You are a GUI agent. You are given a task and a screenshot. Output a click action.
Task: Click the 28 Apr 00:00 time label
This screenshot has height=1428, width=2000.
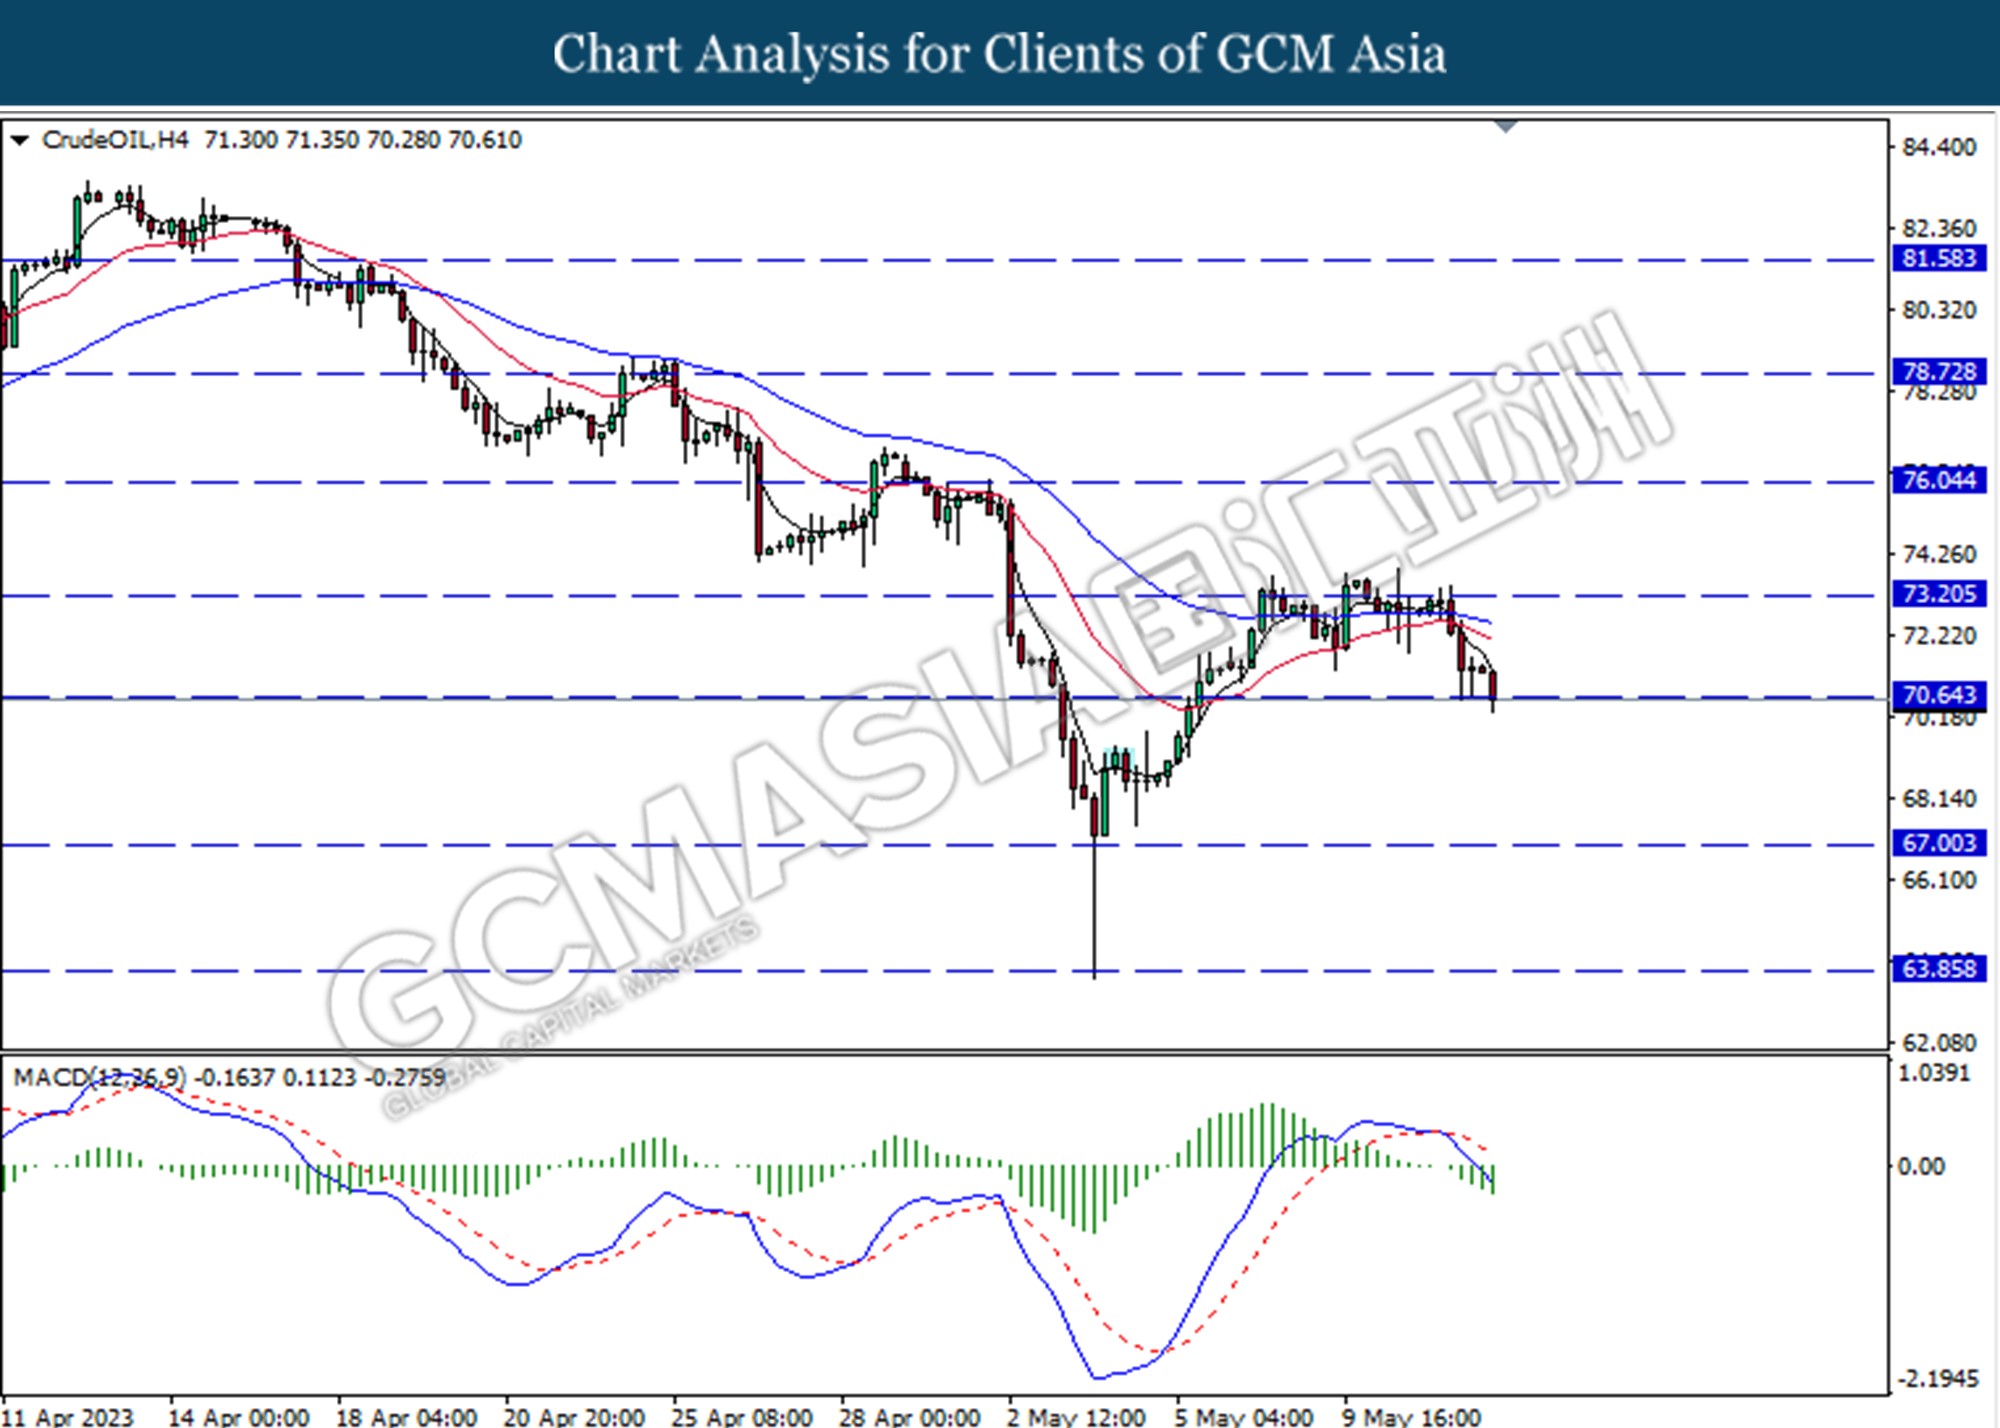(x=910, y=1416)
